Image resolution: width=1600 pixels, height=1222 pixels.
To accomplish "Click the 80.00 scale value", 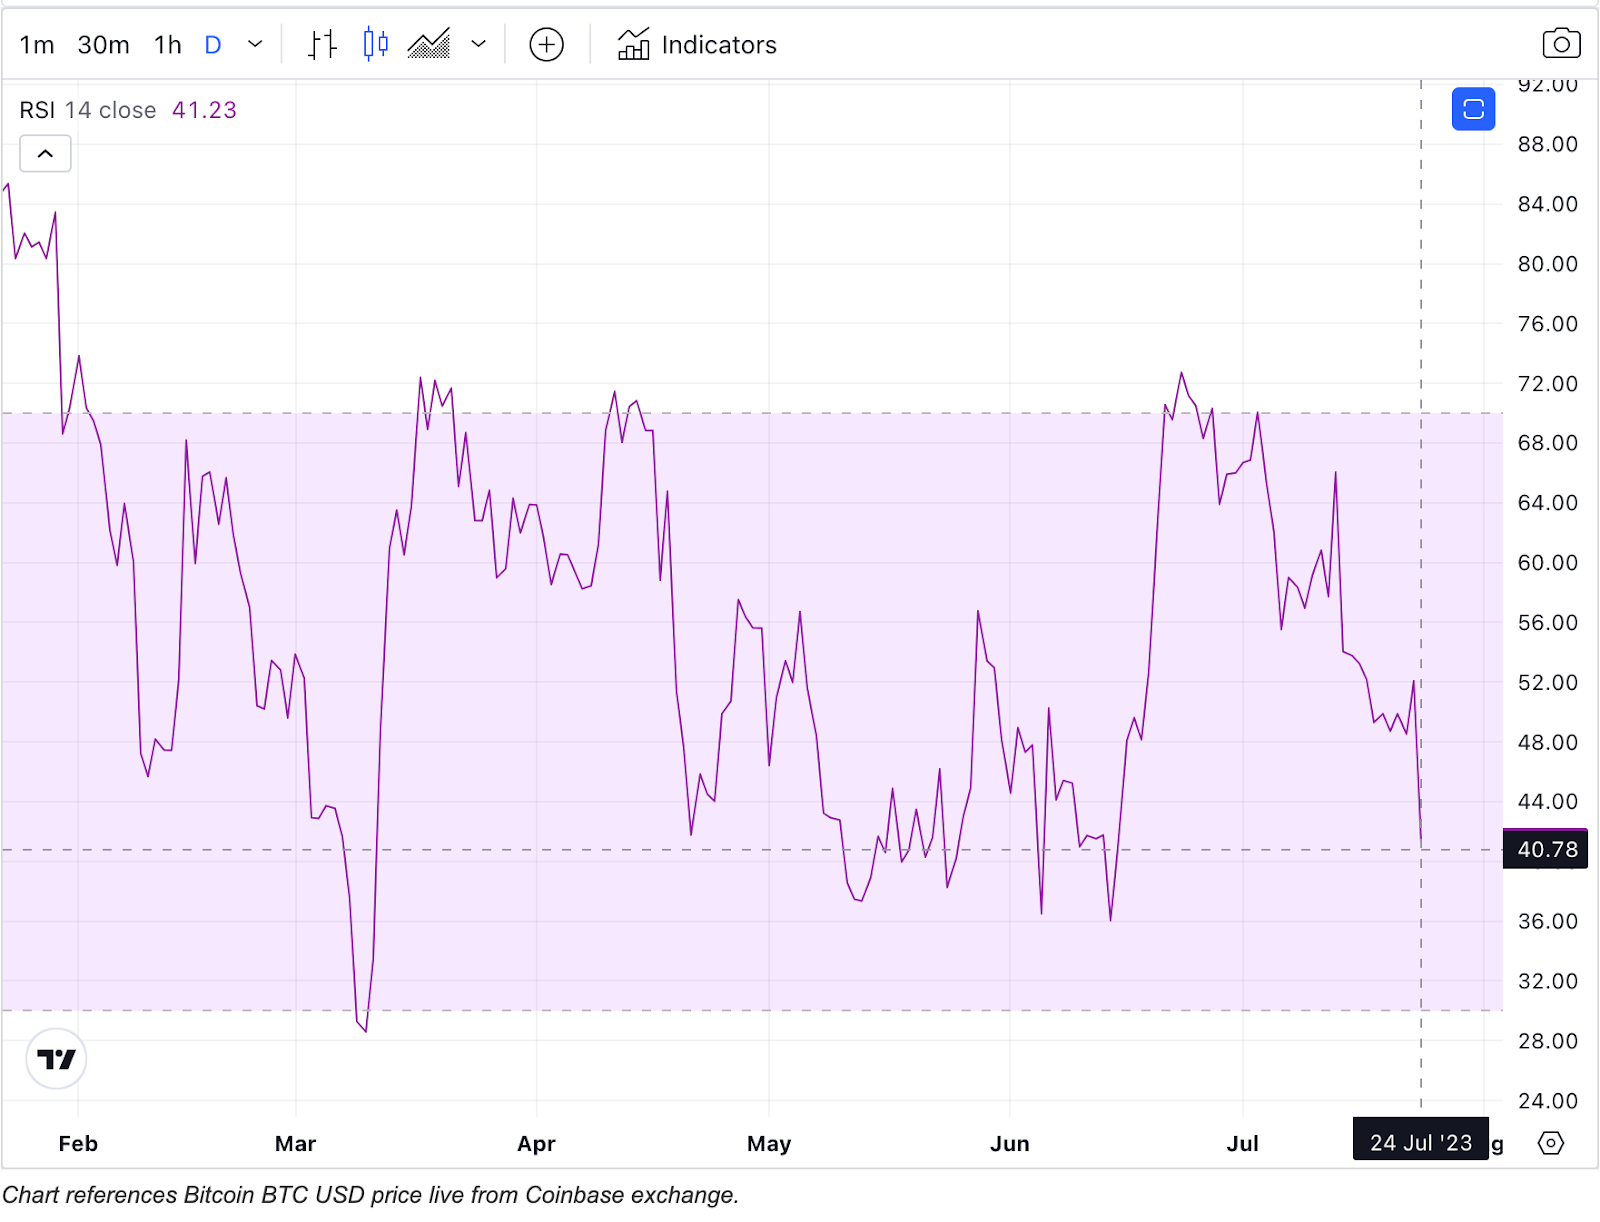I will tap(1547, 264).
